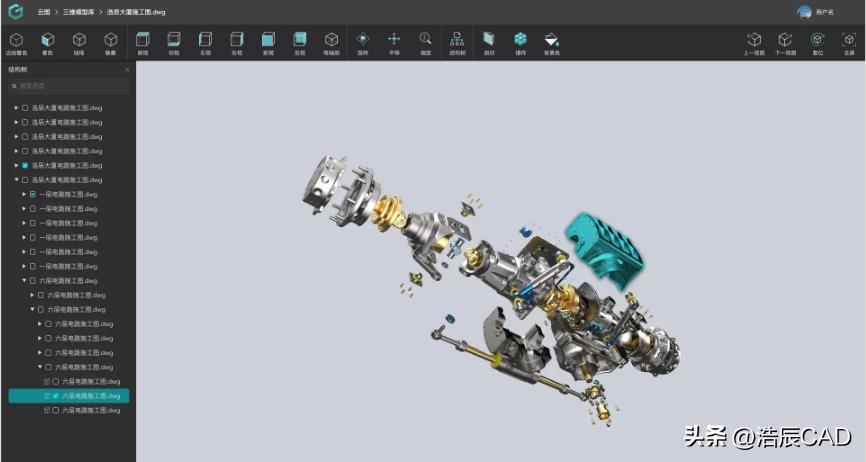
Task: Uncheck the highlighted 六层电路施工图.dwg row checkbox
Action: click(56, 396)
